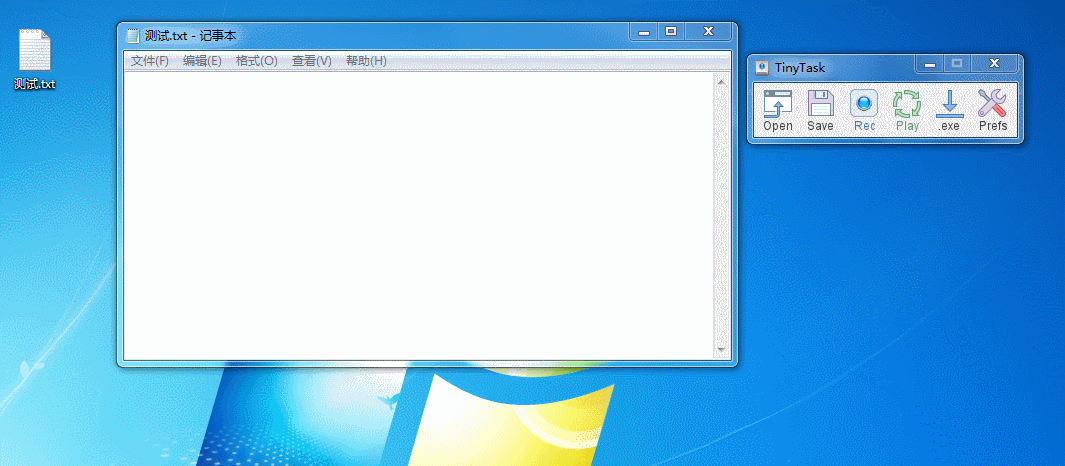
Task: Save the recording using TinyTask Save icon
Action: 820,111
